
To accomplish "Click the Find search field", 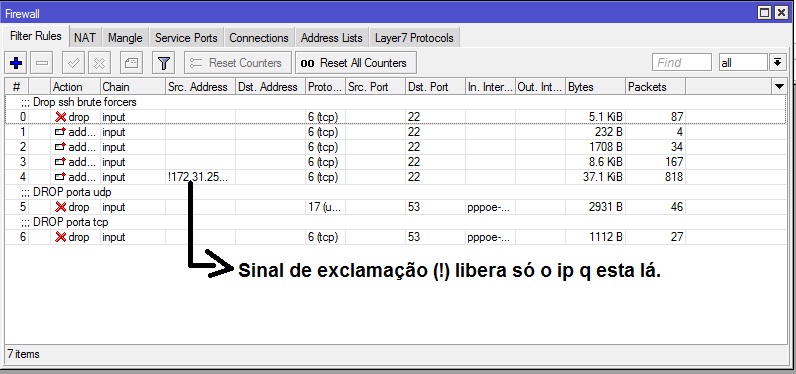I will point(681,63).
